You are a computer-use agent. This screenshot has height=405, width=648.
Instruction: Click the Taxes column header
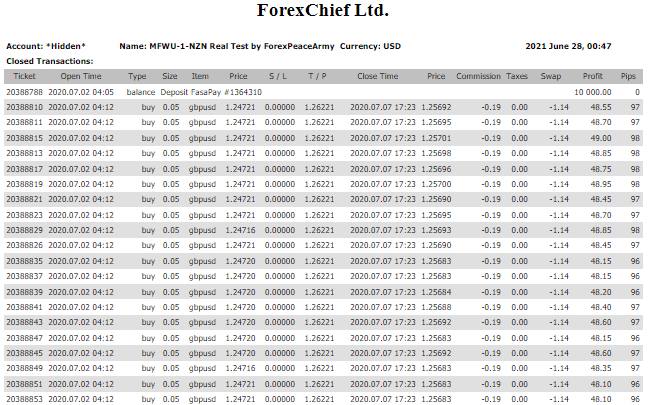click(517, 76)
